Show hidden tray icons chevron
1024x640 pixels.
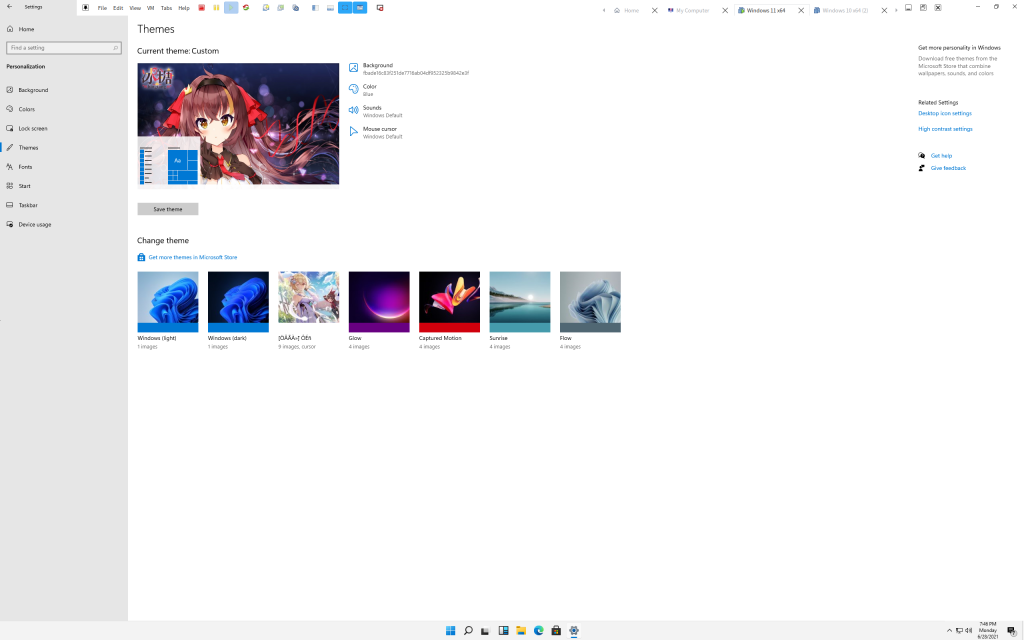click(x=950, y=631)
